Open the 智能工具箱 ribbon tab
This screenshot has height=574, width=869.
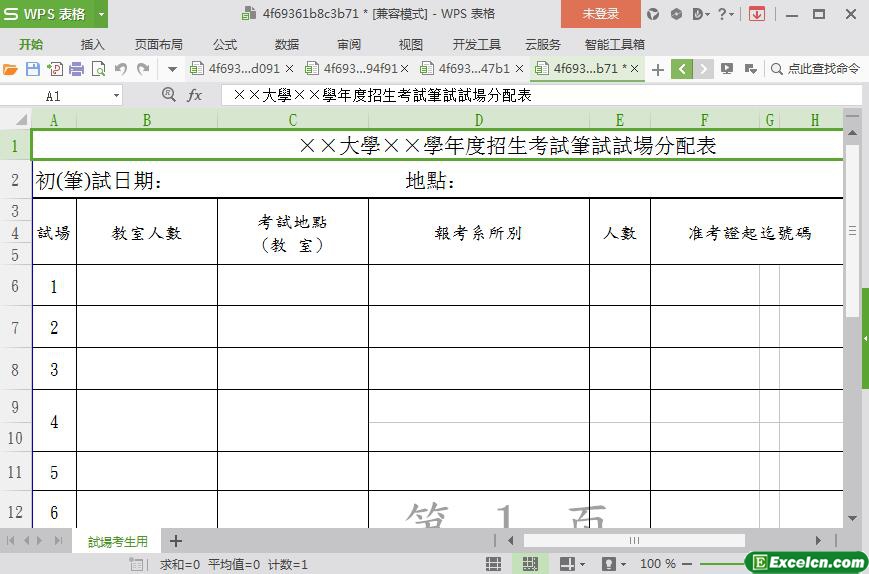tap(615, 44)
